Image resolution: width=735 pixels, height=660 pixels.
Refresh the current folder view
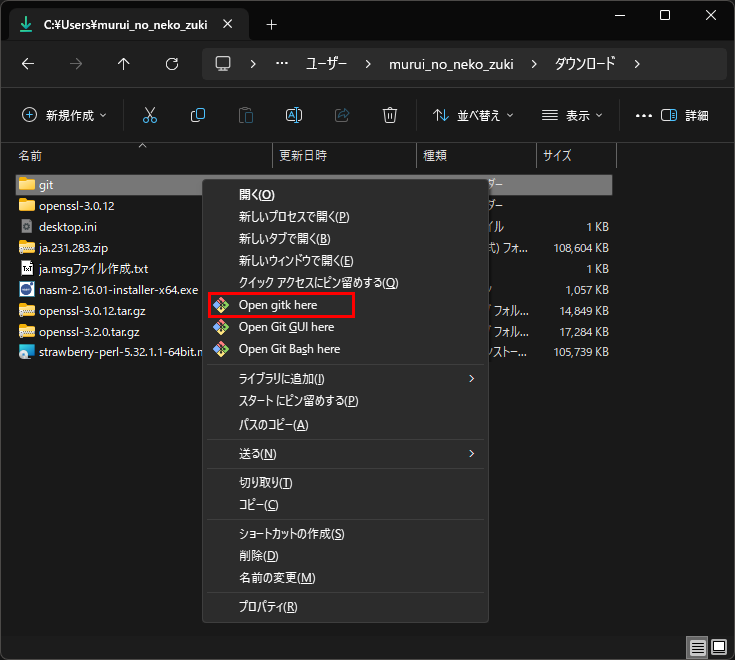(172, 64)
